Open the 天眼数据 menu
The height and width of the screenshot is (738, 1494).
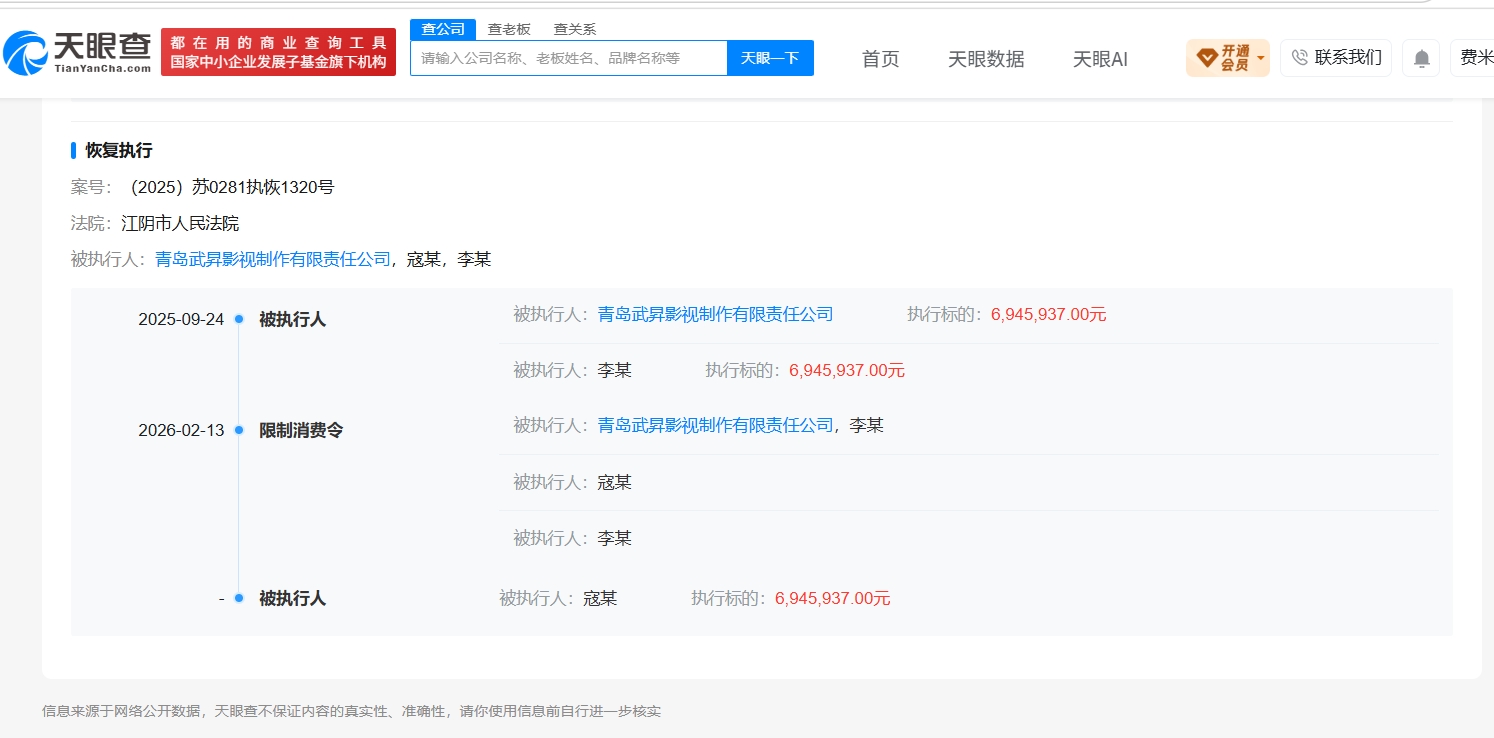point(986,59)
